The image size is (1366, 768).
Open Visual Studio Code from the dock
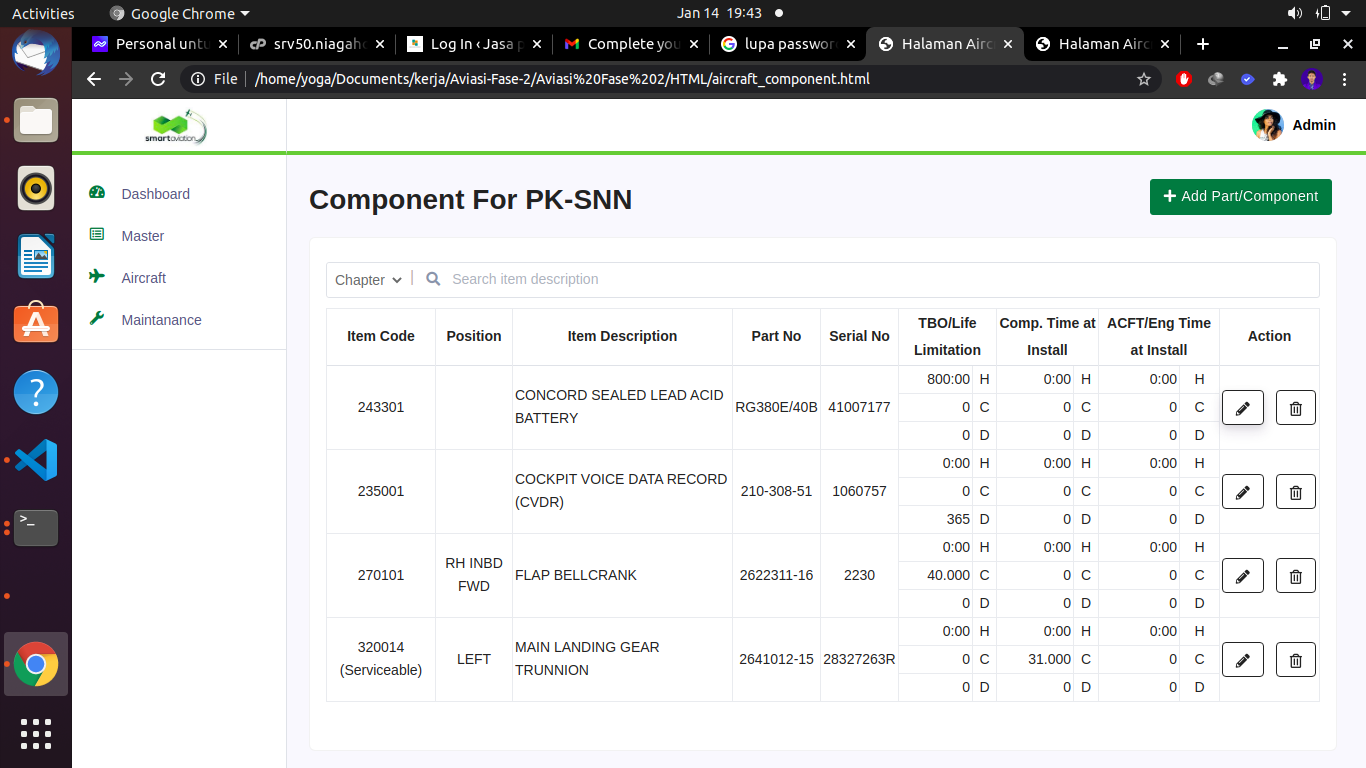[36, 460]
